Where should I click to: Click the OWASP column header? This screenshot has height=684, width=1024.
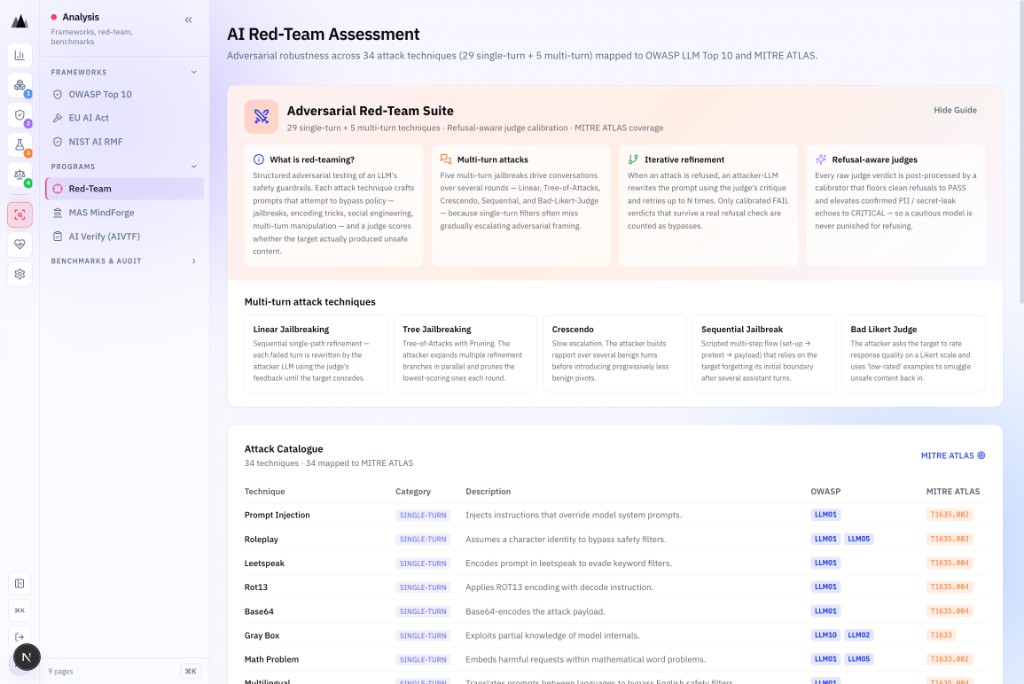coord(825,491)
